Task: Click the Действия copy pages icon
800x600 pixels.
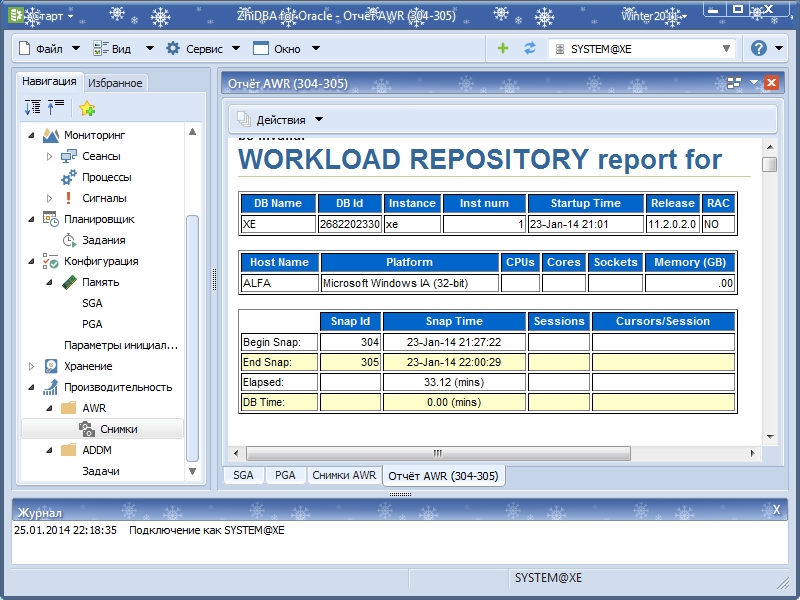Action: point(244,119)
